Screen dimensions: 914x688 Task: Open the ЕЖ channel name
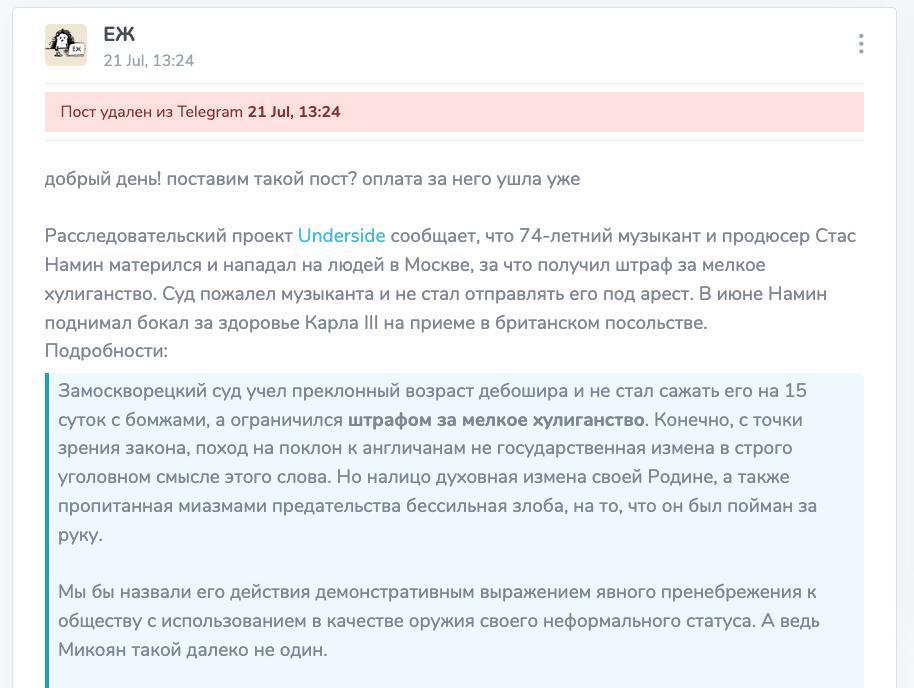pyautogui.click(x=119, y=34)
